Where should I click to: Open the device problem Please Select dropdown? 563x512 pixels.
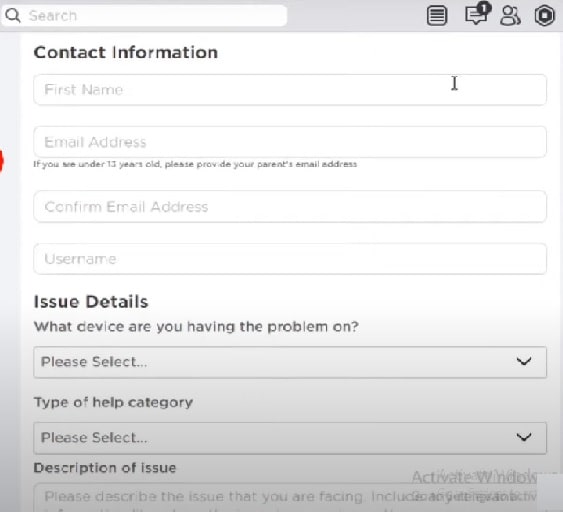[x=290, y=362]
